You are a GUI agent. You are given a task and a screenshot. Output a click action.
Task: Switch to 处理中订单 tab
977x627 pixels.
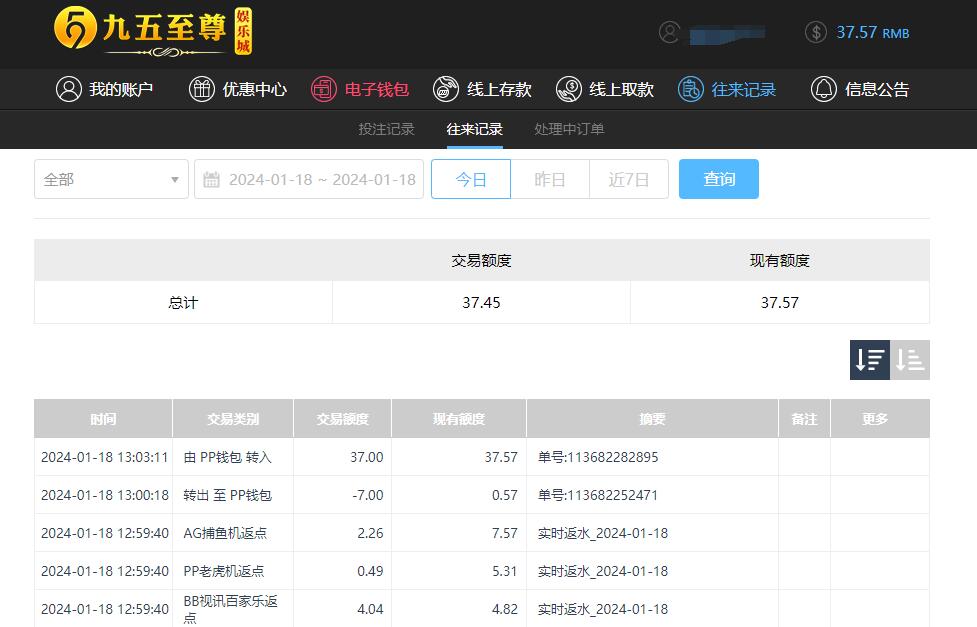[569, 129]
